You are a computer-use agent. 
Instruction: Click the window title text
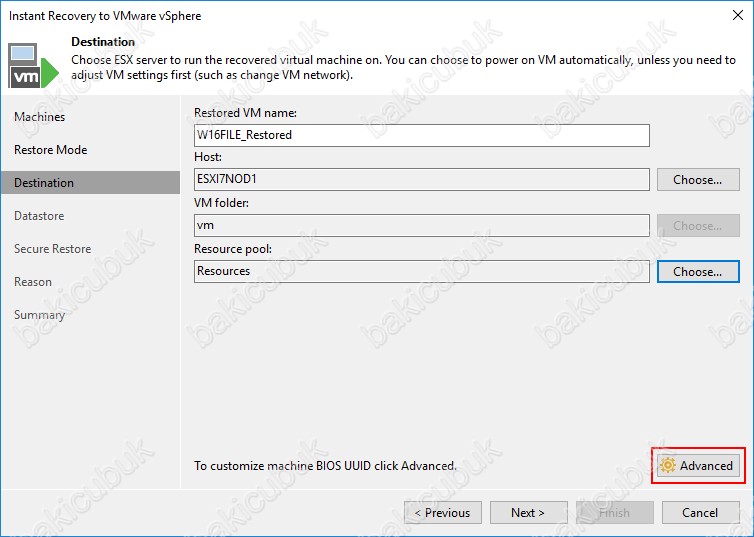105,16
